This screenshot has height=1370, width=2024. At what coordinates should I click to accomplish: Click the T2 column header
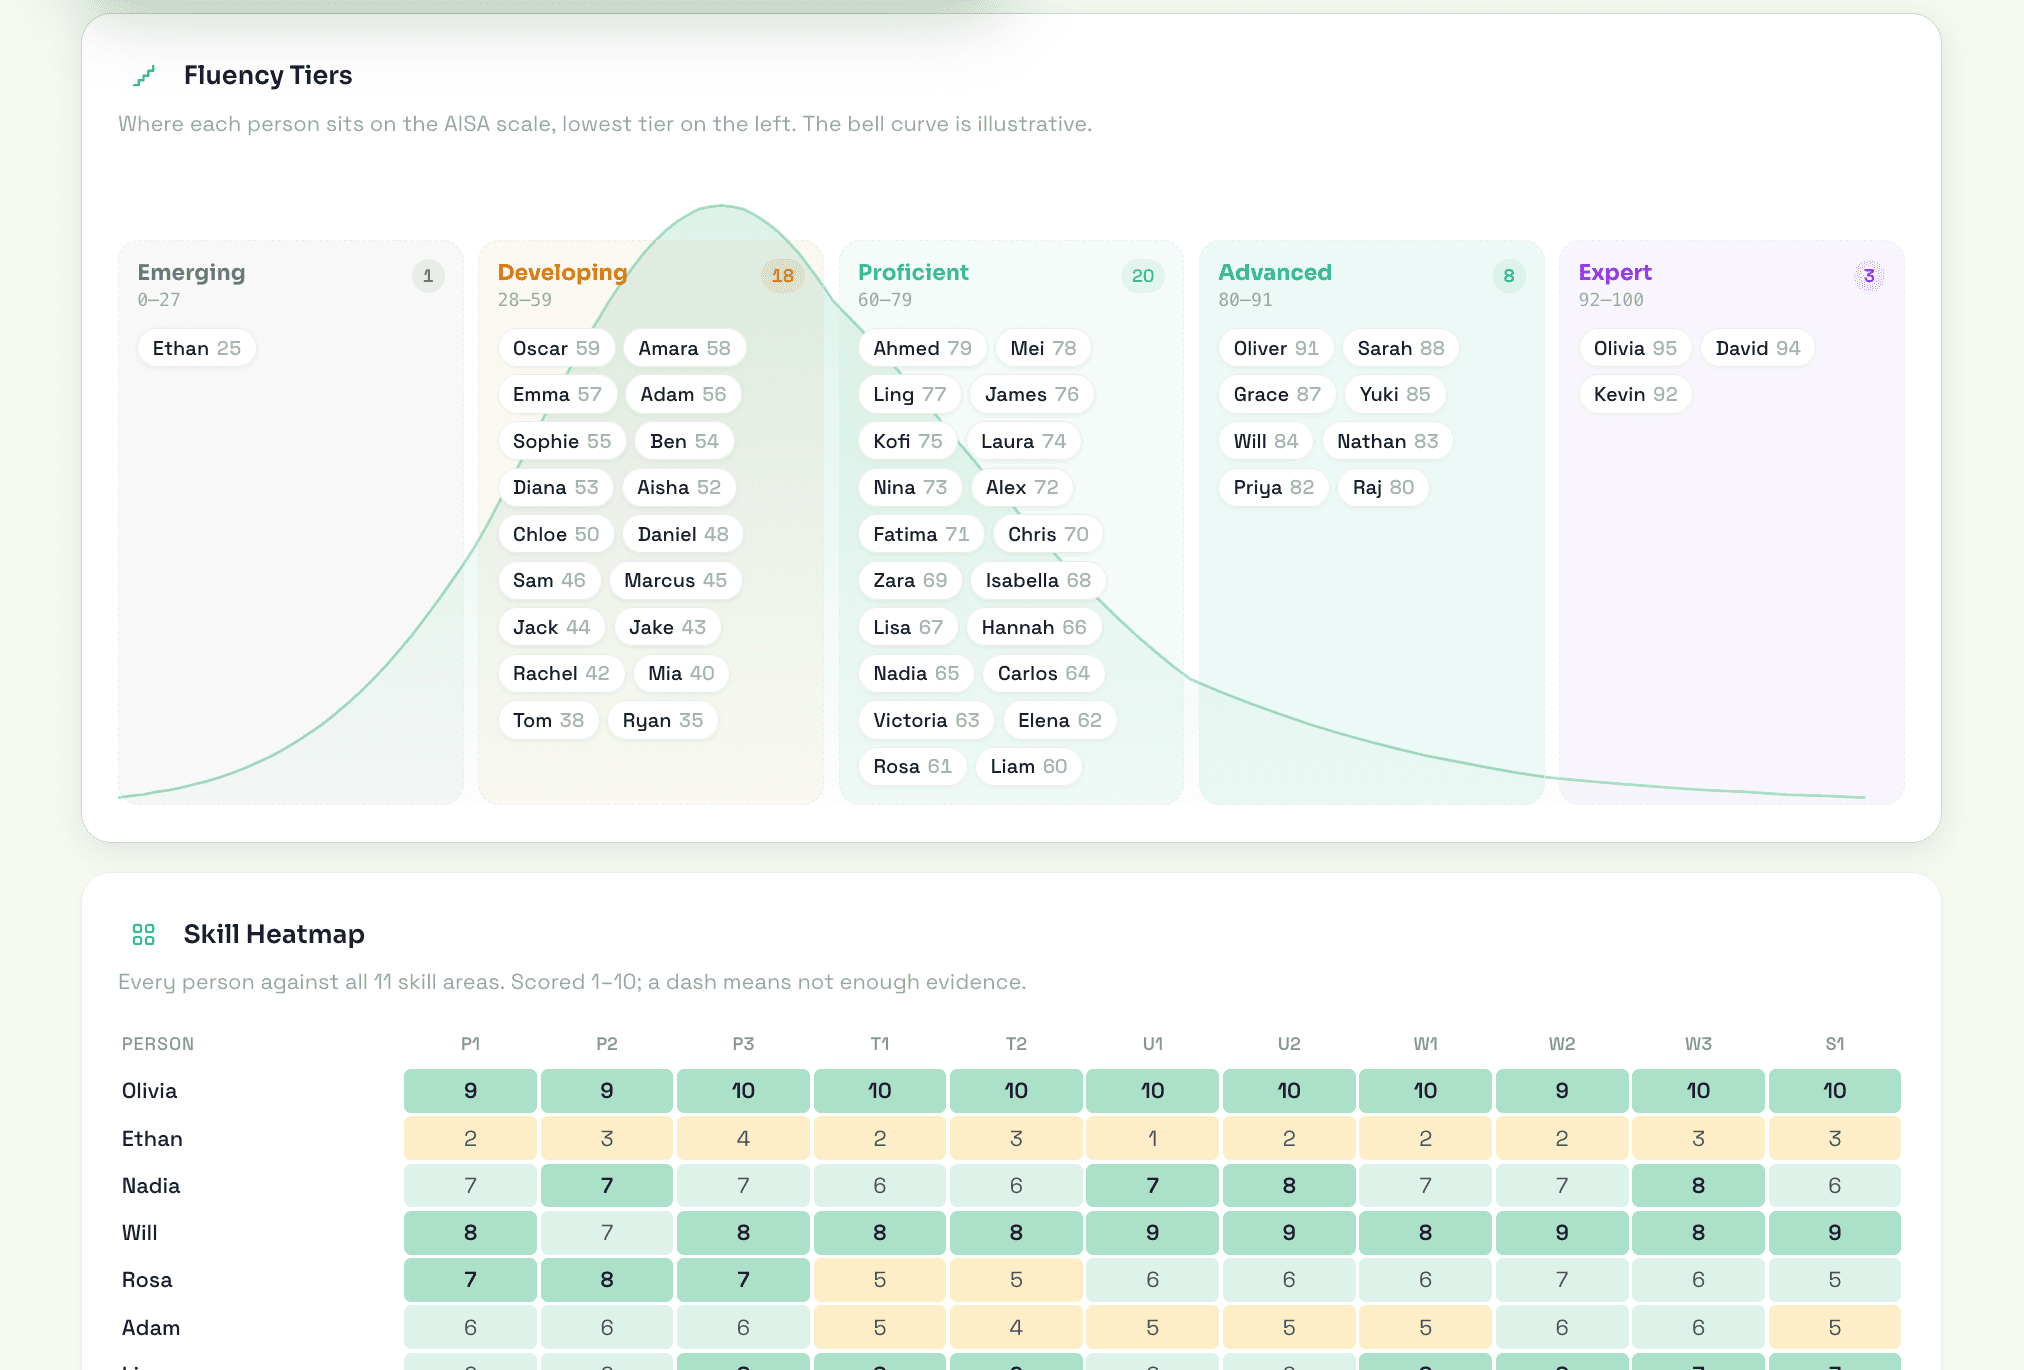point(1016,1044)
